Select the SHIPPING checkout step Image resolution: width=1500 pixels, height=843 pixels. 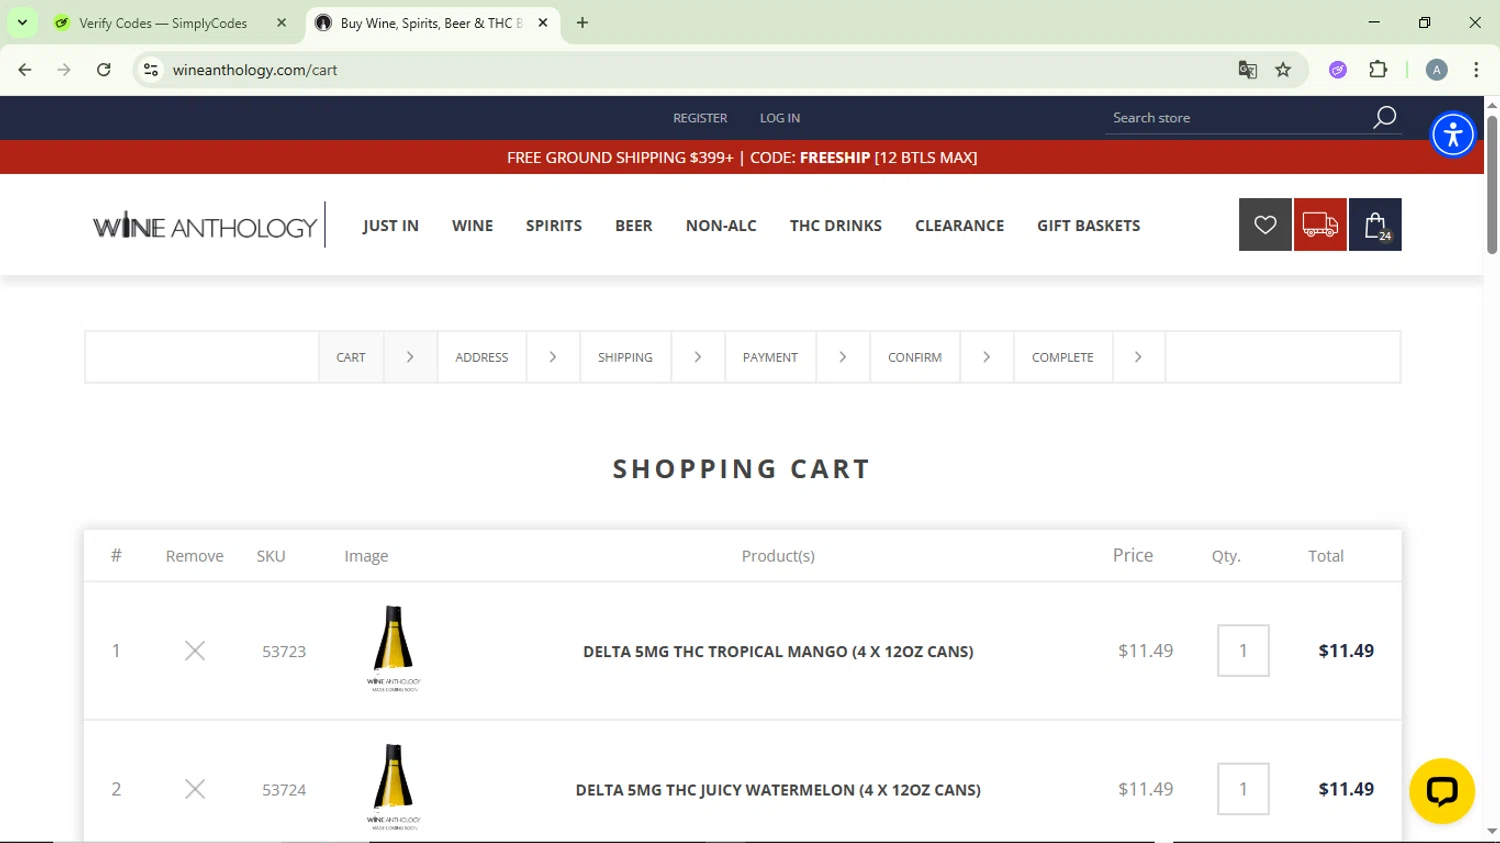[625, 357]
